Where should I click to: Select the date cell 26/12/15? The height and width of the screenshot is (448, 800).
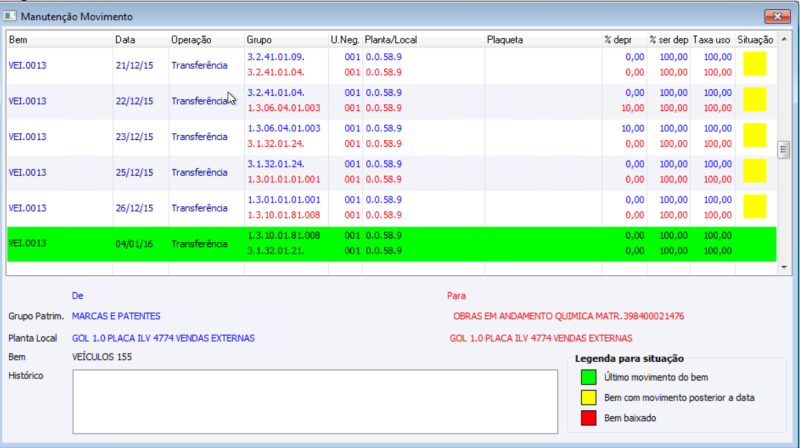(x=134, y=208)
